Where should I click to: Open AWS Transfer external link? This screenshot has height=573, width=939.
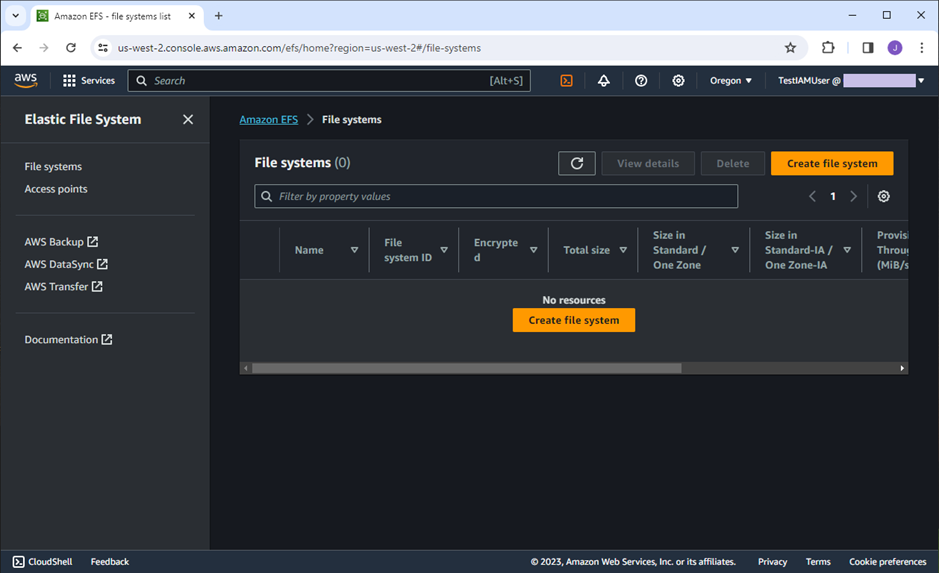click(63, 287)
